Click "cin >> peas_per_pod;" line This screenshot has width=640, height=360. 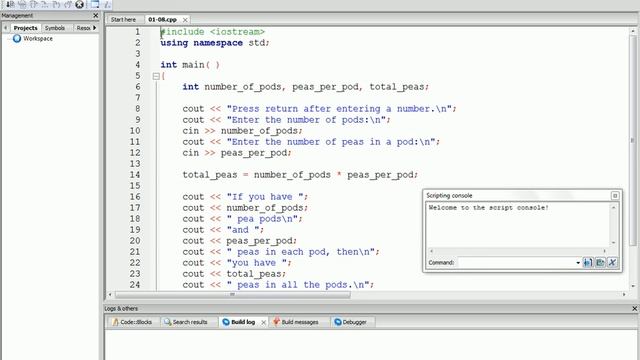[237, 153]
